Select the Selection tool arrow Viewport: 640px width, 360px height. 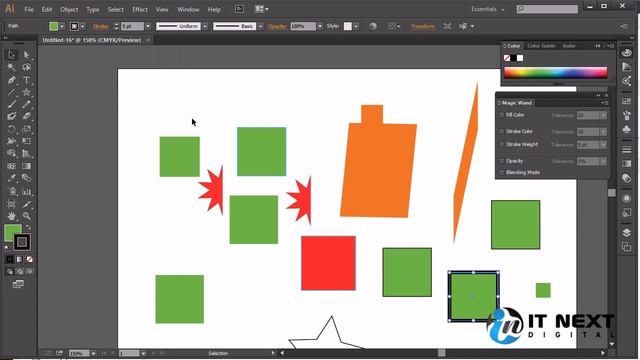pyautogui.click(x=11, y=55)
